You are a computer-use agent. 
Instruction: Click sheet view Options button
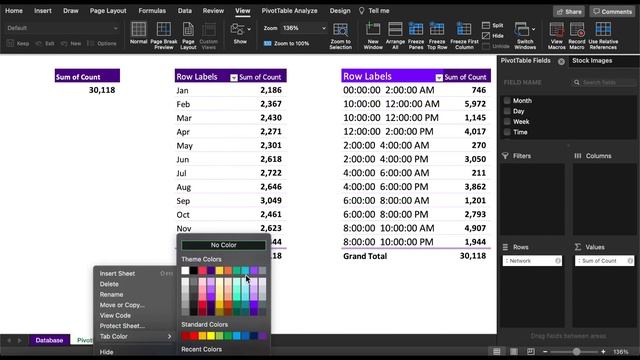pyautogui.click(x=102, y=43)
